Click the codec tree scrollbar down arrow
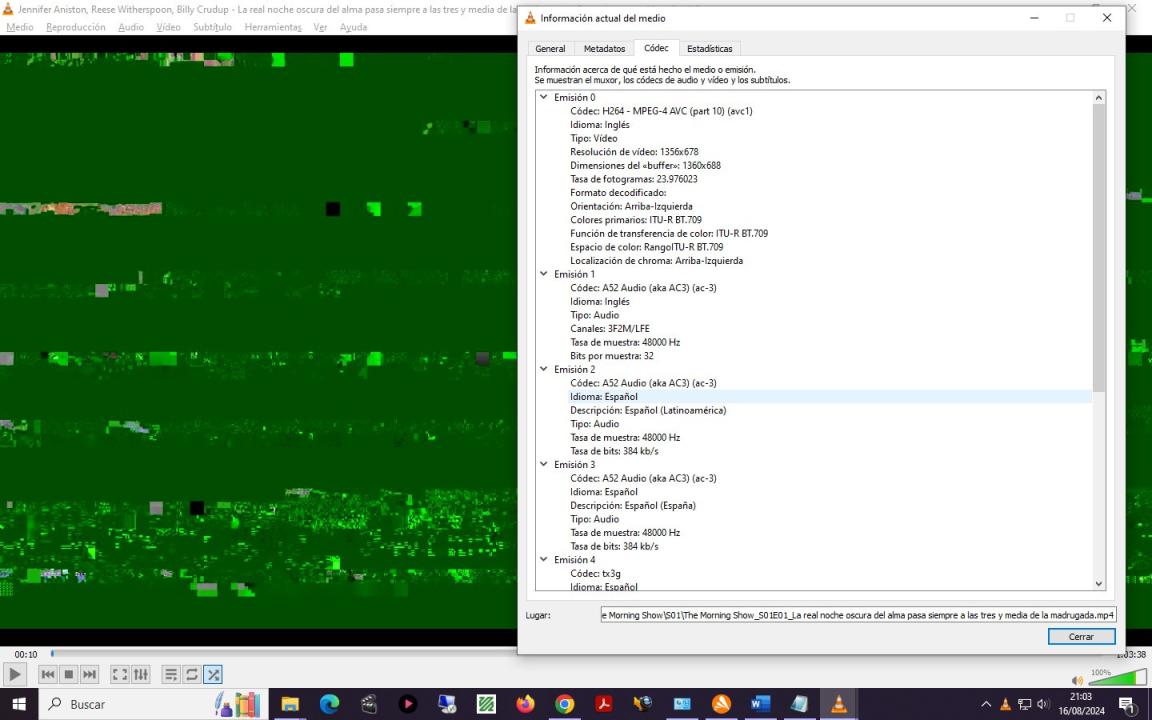The image size is (1152, 720). point(1098,584)
